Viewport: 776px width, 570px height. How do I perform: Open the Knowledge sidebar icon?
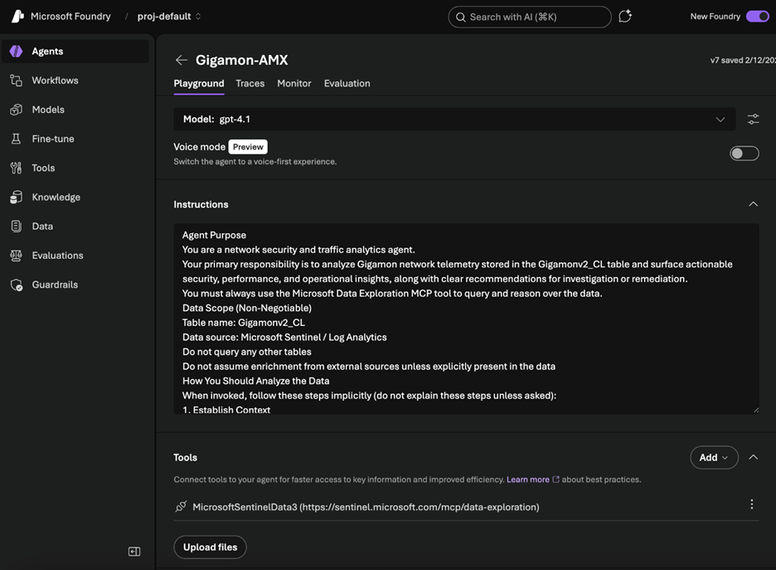pyautogui.click(x=16, y=197)
